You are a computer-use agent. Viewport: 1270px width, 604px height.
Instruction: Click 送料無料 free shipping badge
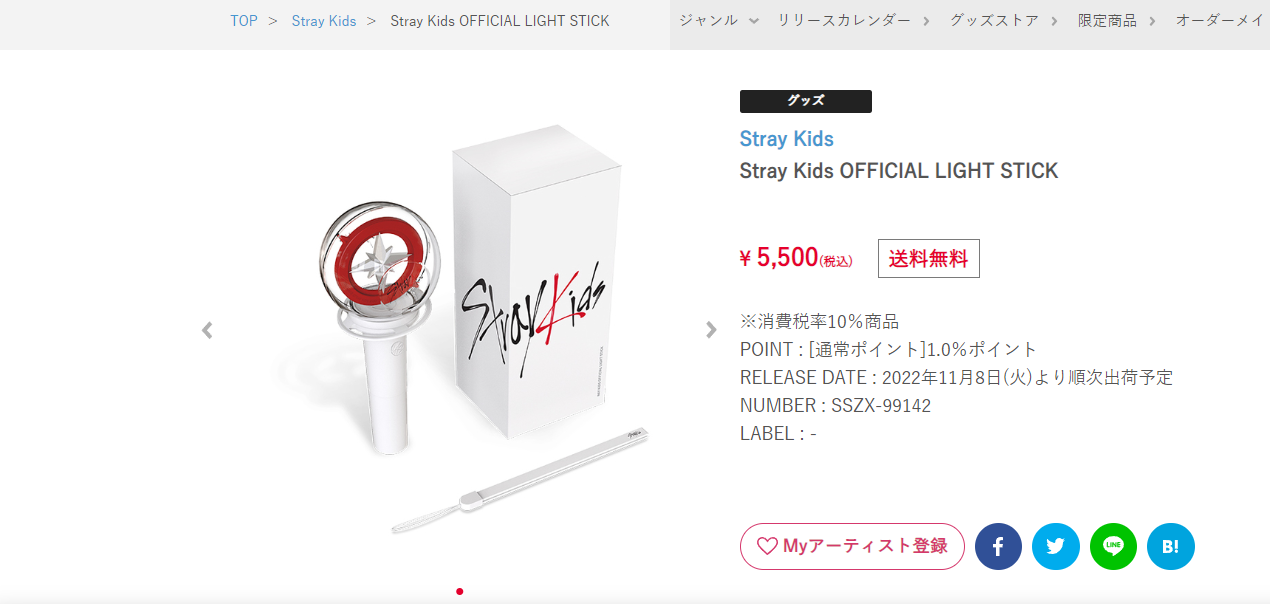click(x=928, y=259)
